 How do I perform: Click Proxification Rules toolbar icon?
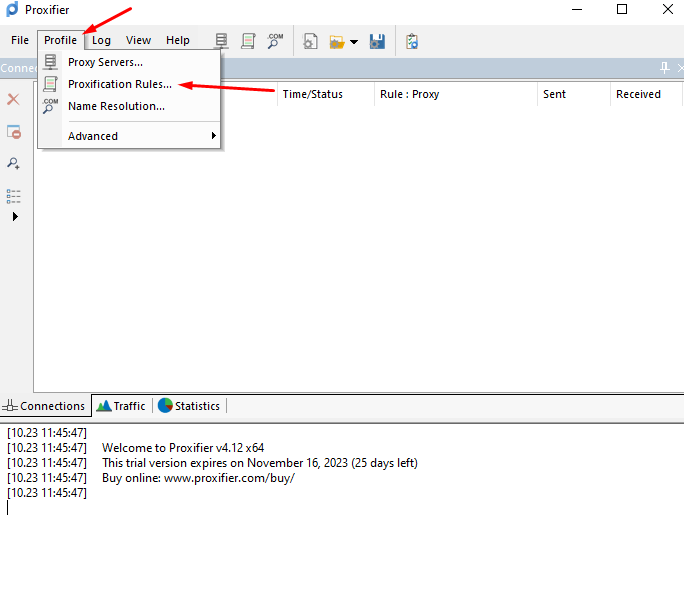pos(248,41)
